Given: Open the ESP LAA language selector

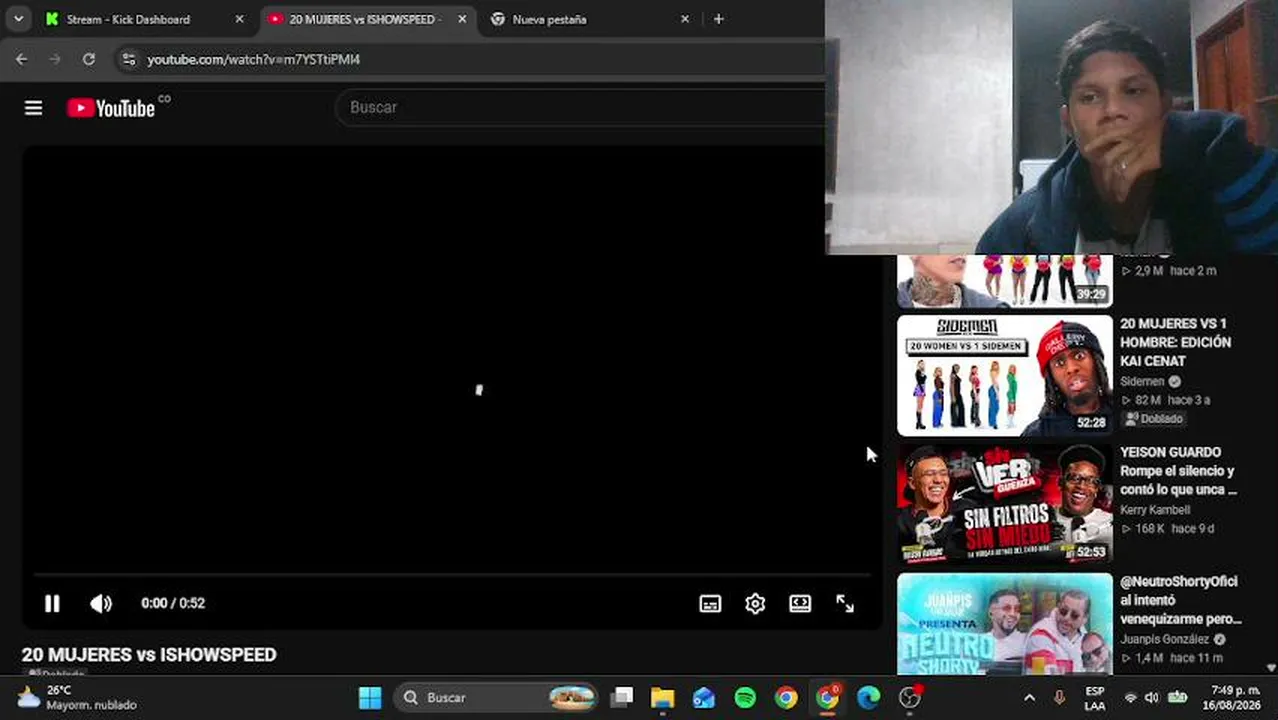Looking at the screenshot, I should point(1094,698).
